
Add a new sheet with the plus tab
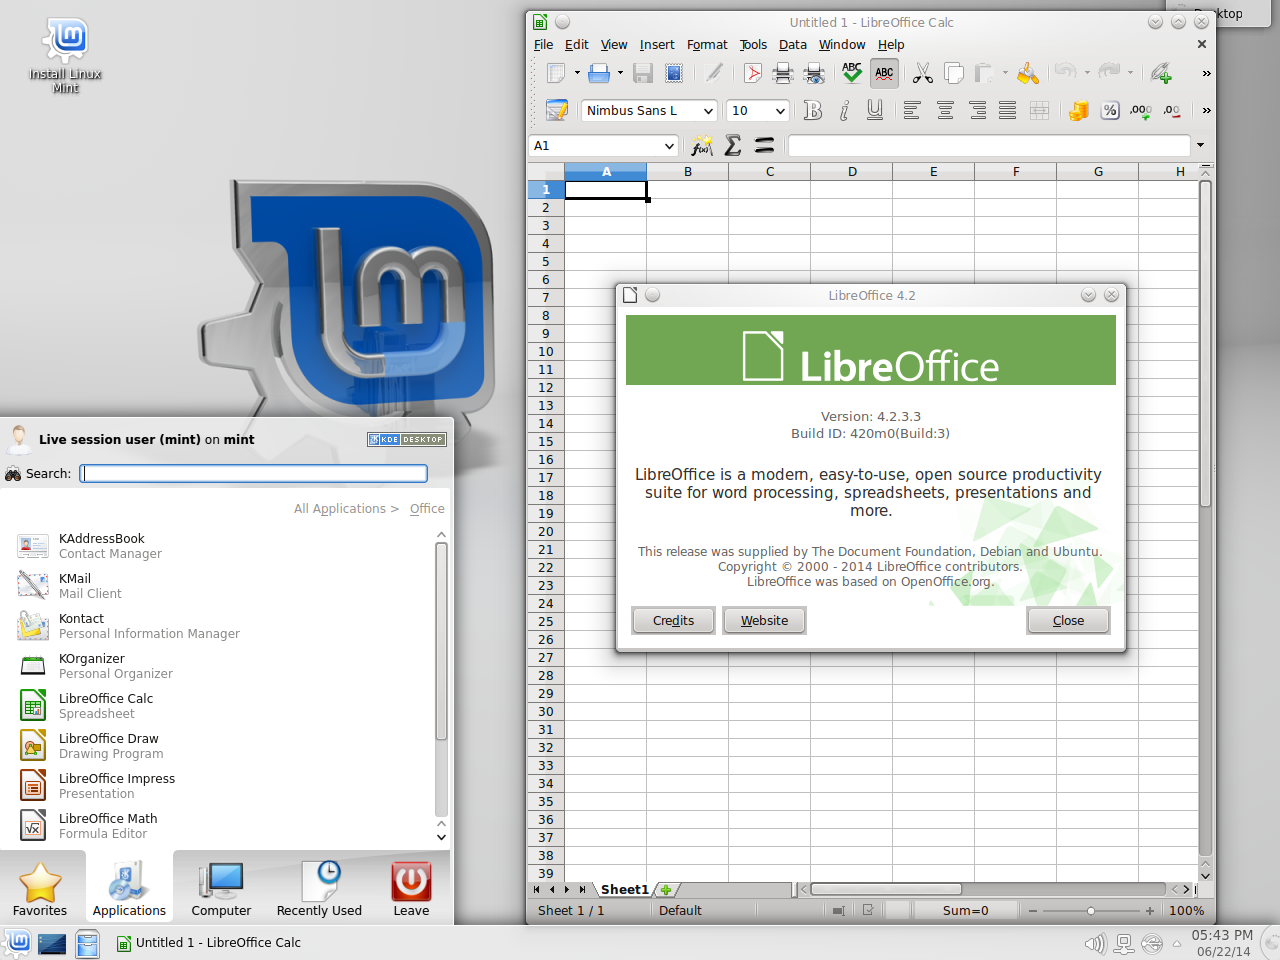click(x=666, y=890)
